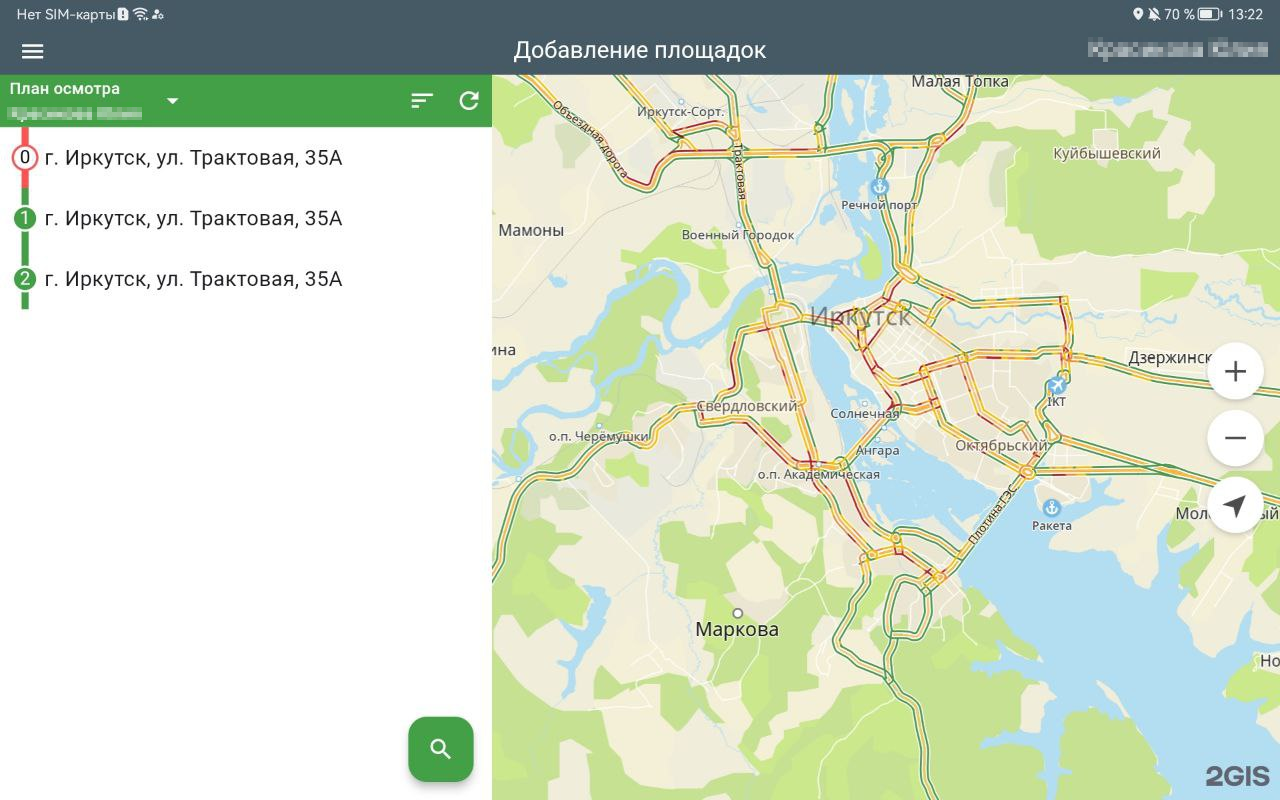Click the green circle marker numbered 2
This screenshot has height=800, width=1280.
tap(25, 279)
